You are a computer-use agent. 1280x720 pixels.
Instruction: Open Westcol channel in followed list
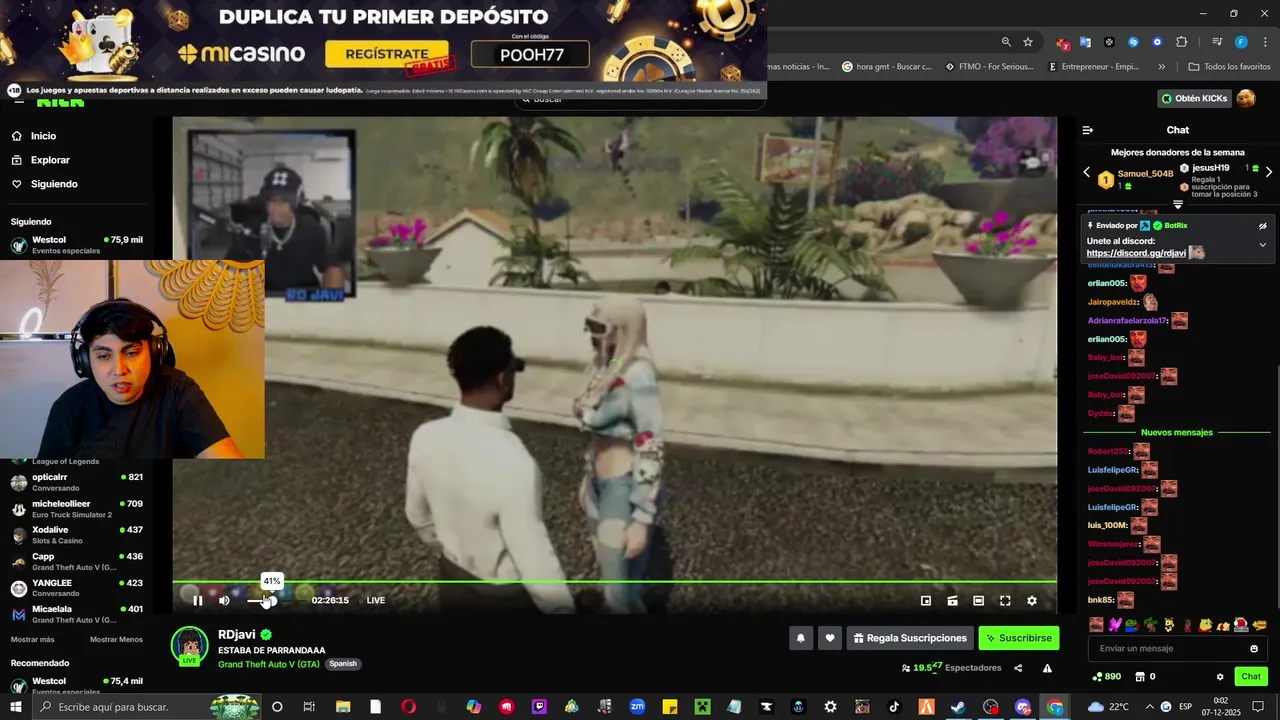tap(76, 245)
